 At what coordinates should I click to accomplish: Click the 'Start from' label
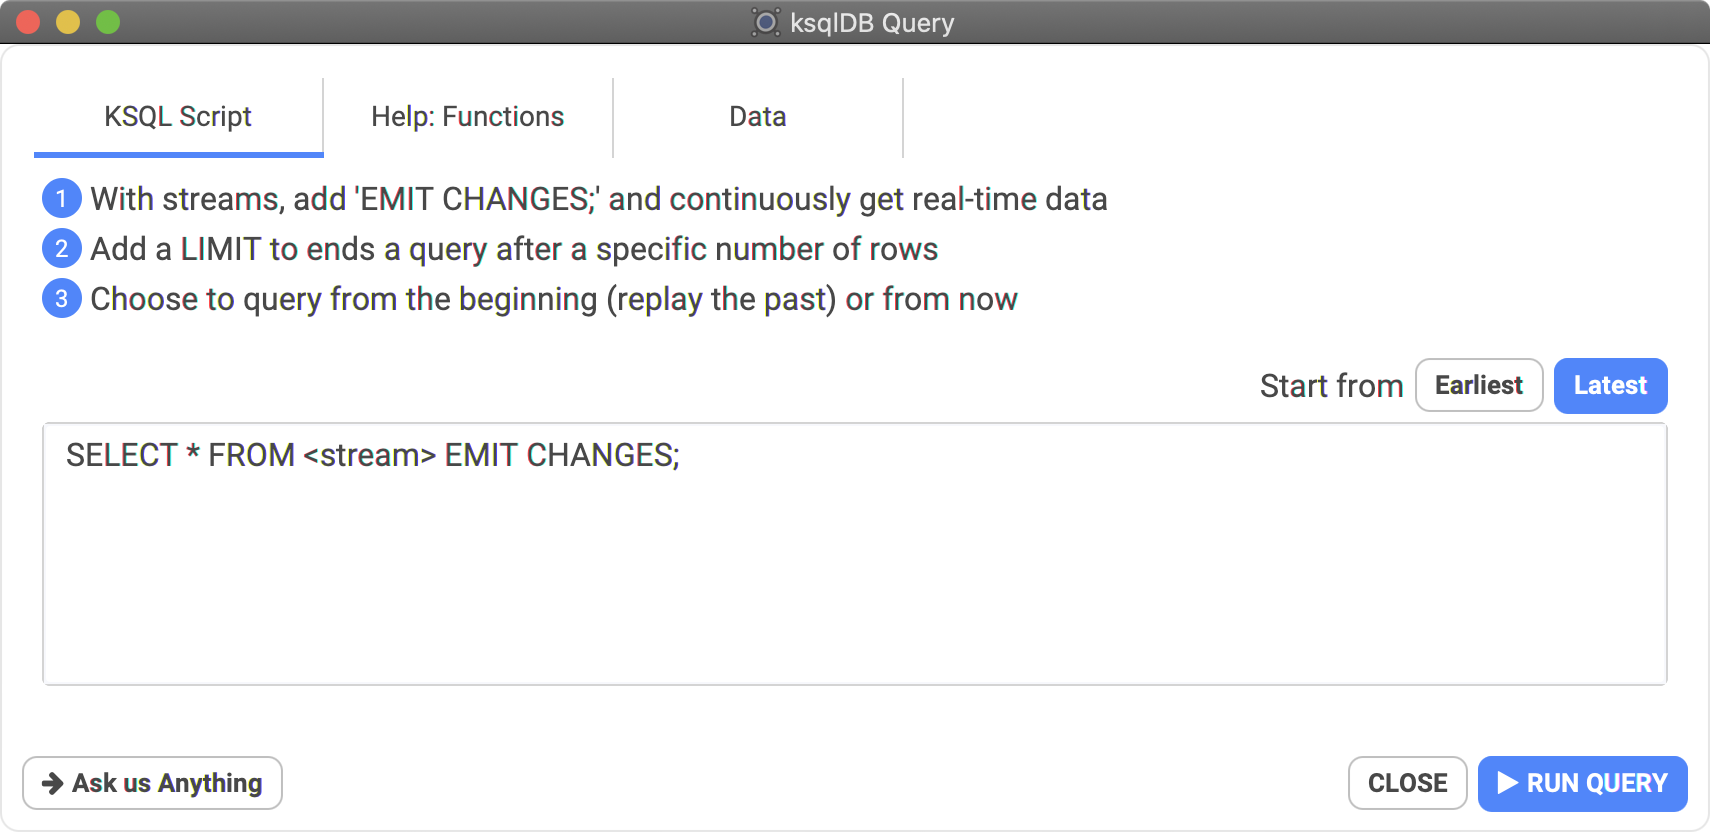tap(1331, 386)
